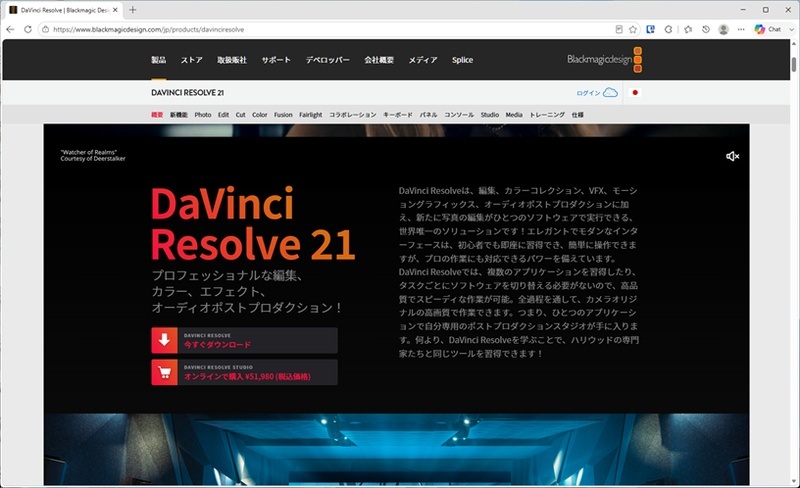This screenshot has width=800, height=488.
Task: Select the Media sub-navigation tab
Action: tap(514, 115)
